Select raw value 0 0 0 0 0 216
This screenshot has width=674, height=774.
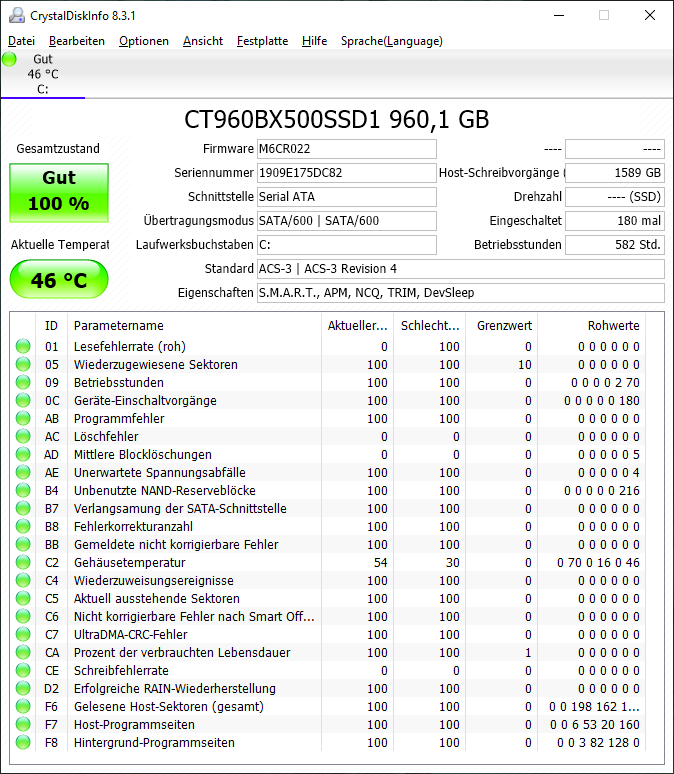pos(602,491)
